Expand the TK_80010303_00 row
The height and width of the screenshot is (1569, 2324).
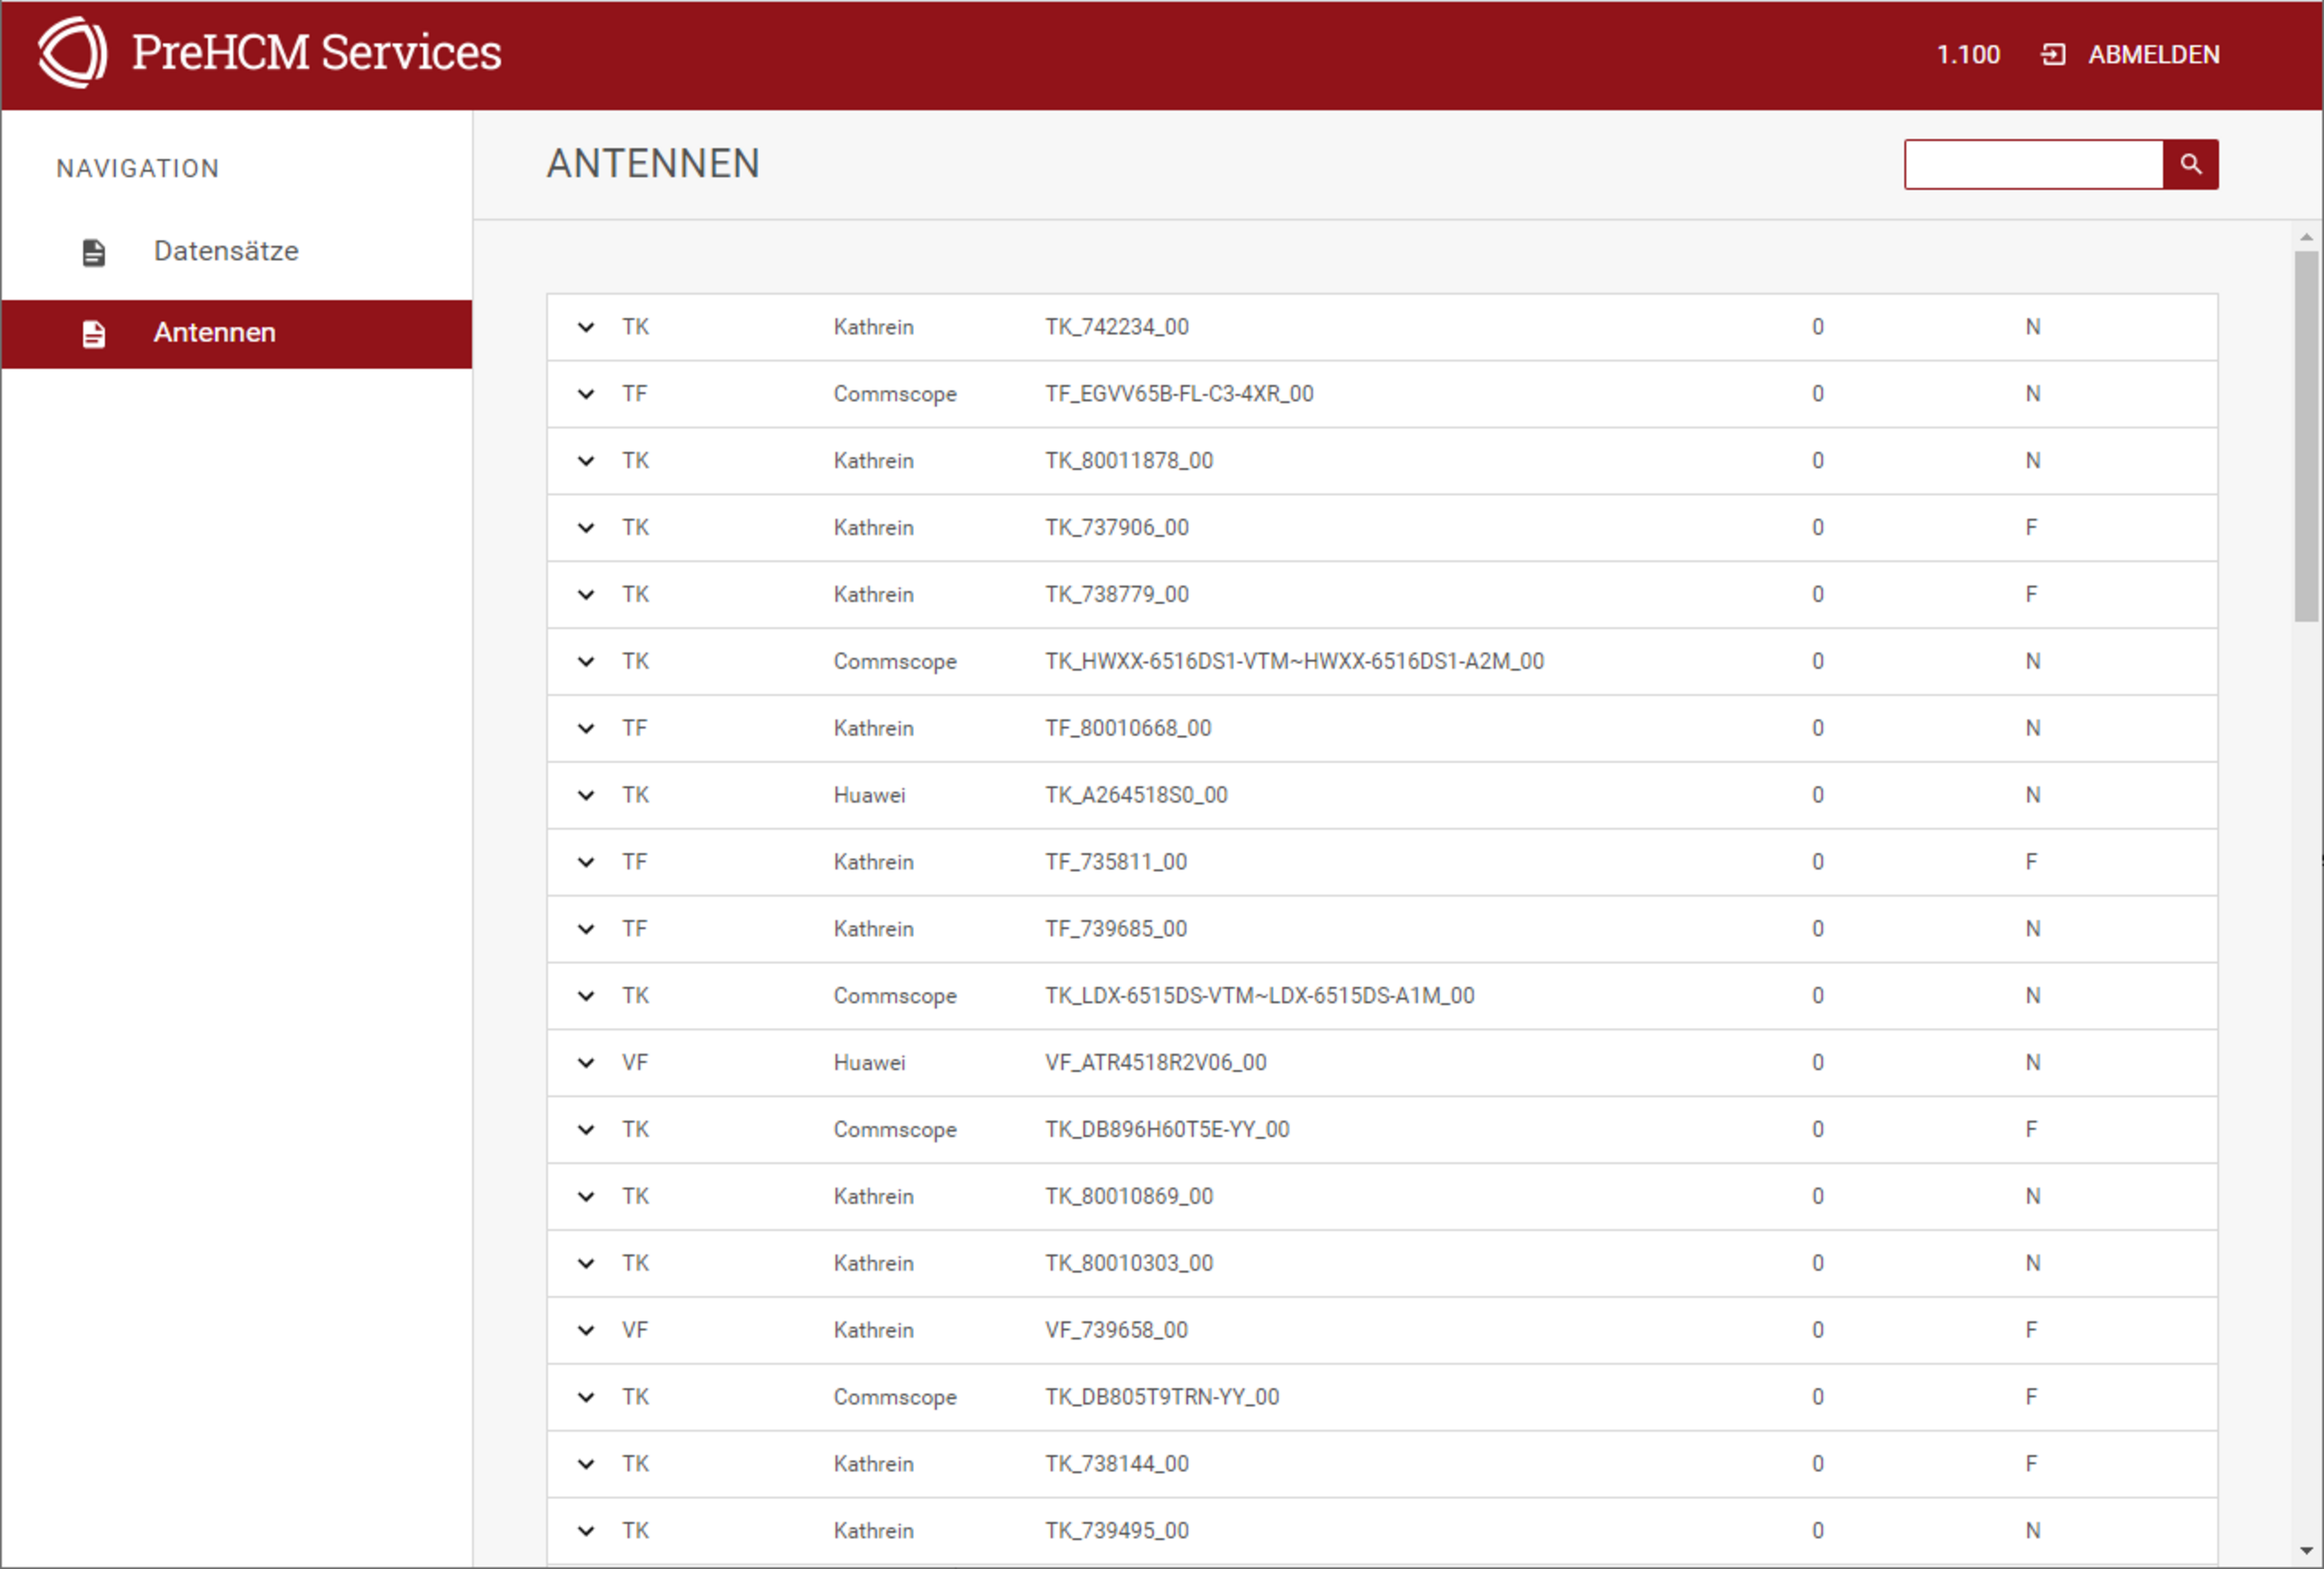(586, 1264)
